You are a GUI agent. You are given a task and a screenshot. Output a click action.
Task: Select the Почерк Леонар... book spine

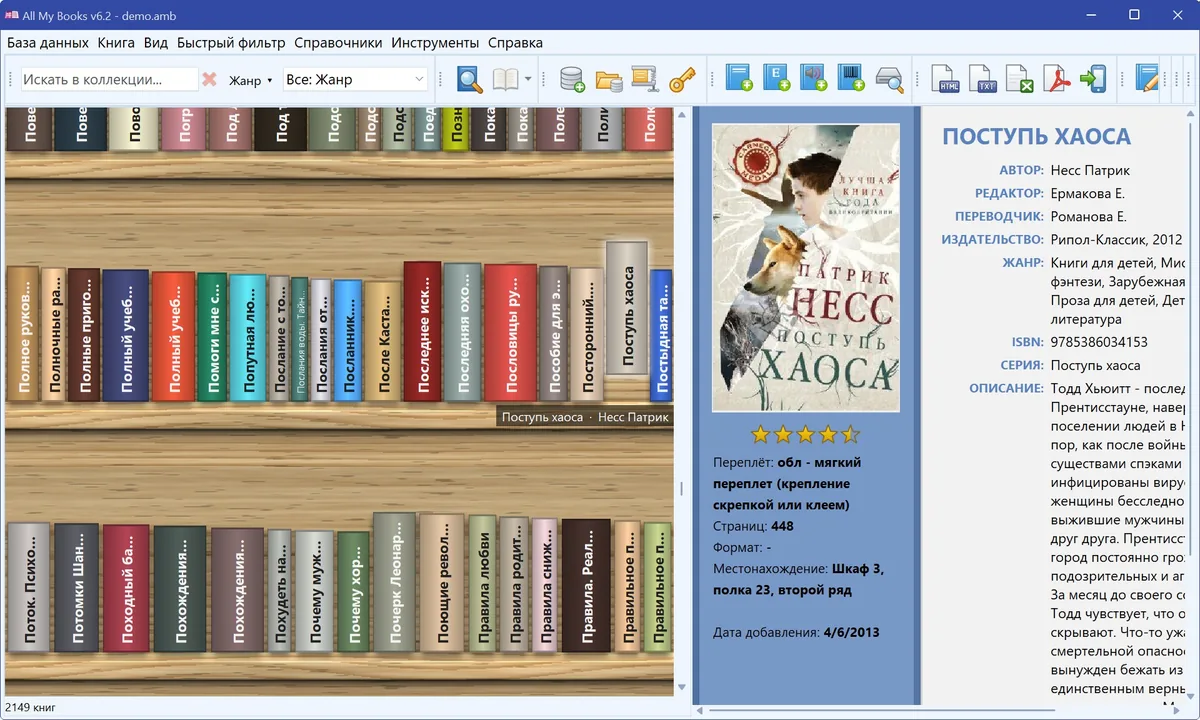(x=394, y=581)
